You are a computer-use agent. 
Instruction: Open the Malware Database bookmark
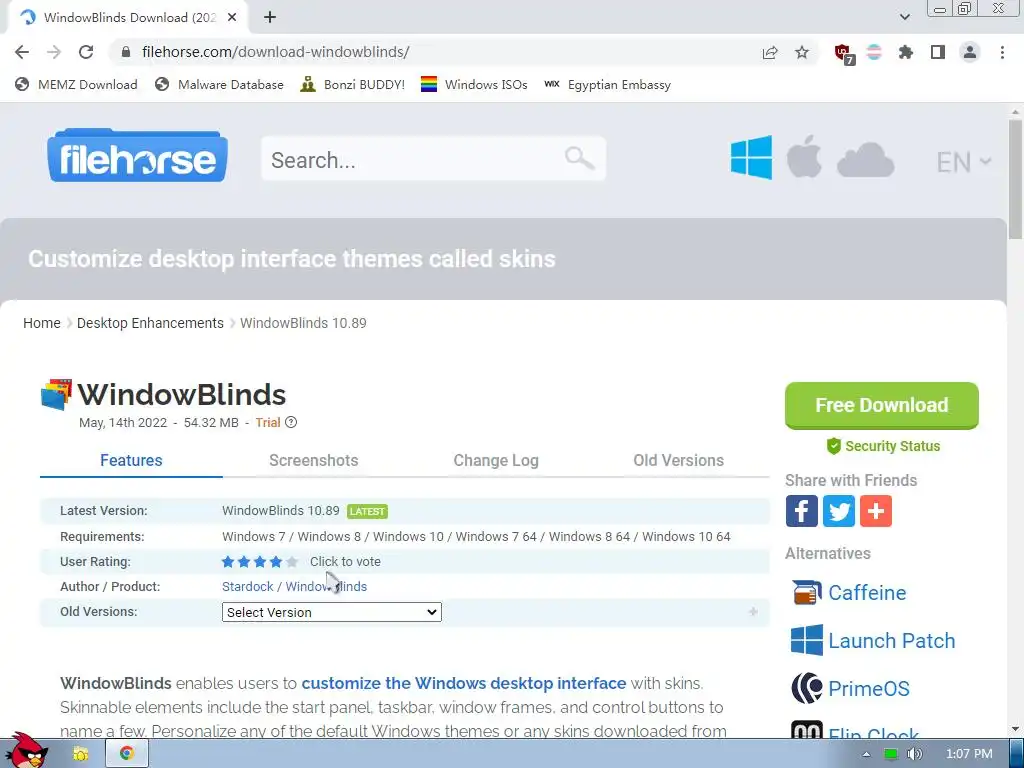click(x=219, y=84)
